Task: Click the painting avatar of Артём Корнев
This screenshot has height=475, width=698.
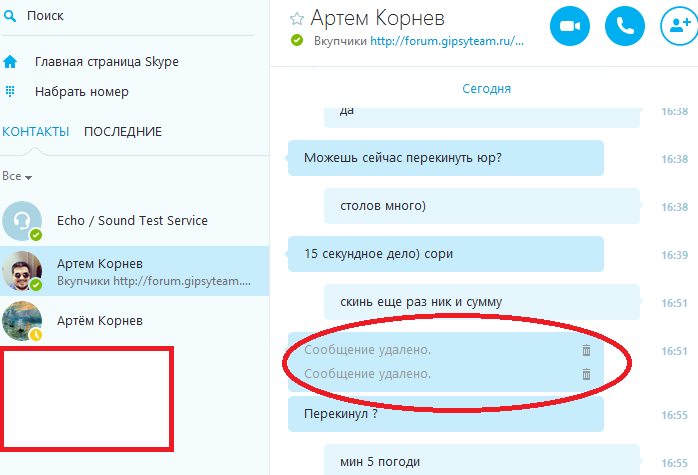Action: pos(22,321)
